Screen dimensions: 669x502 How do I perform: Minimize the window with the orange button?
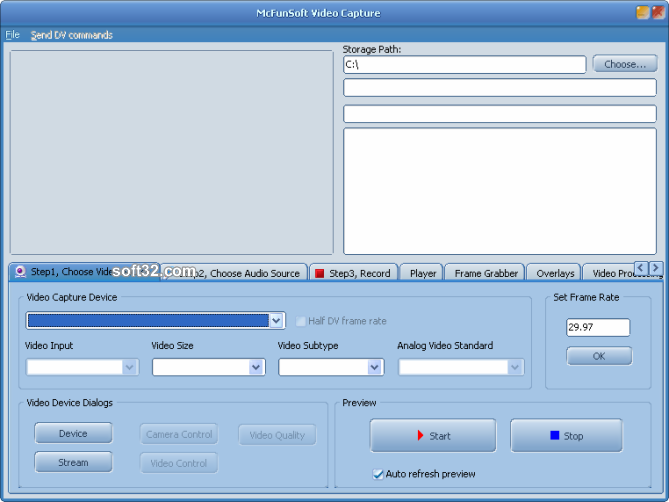[x=643, y=12]
